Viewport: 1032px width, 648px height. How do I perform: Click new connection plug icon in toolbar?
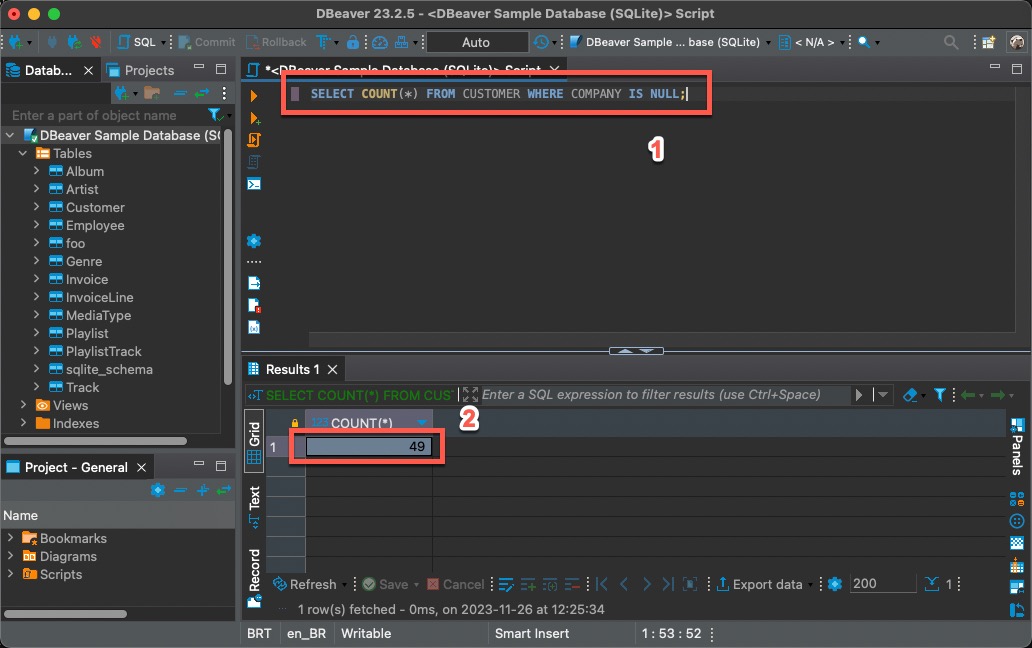15,42
